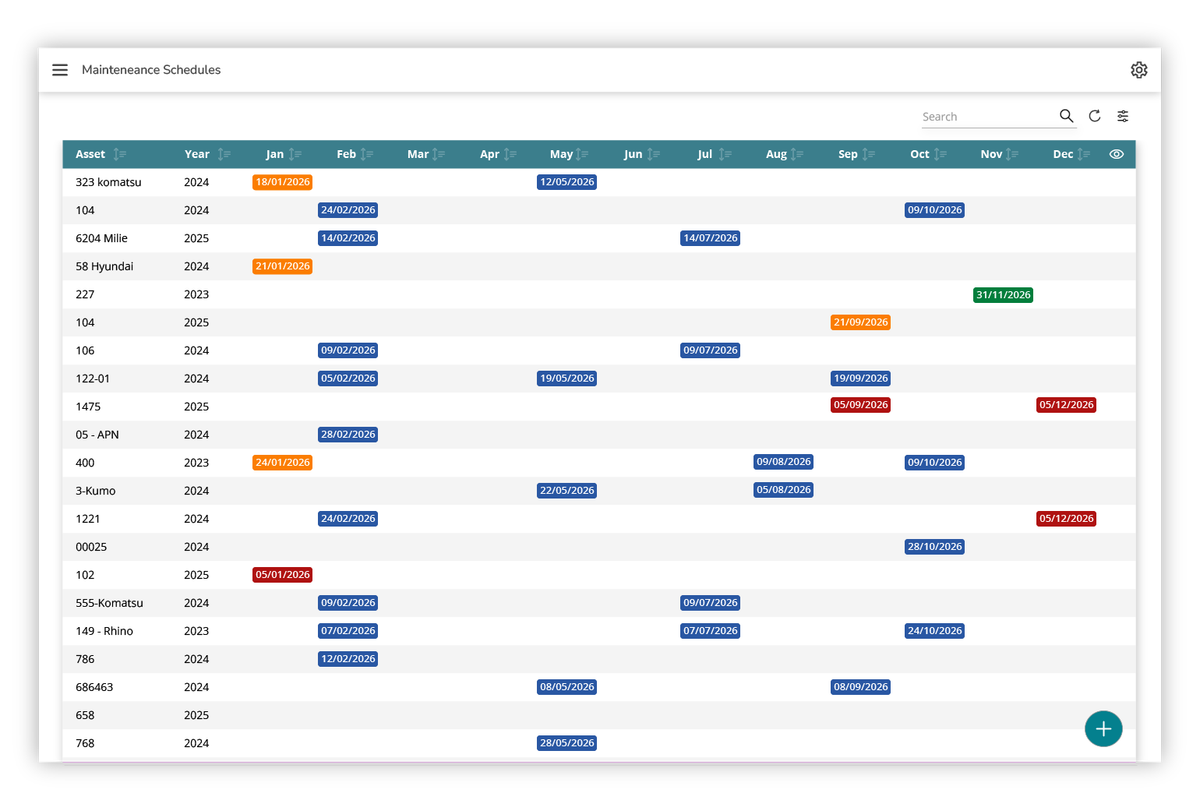
Task: Refresh the maintenance schedule table
Action: click(x=1095, y=116)
